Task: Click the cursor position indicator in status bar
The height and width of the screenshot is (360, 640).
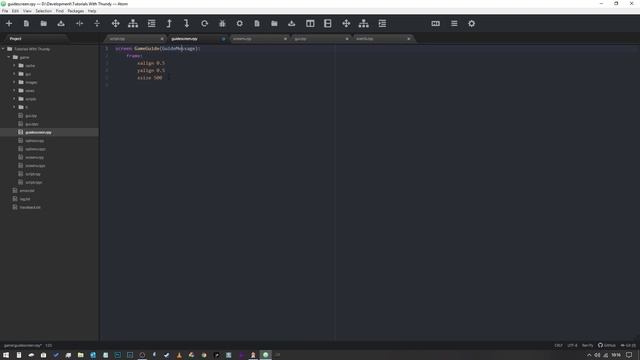Action: pyautogui.click(x=49, y=345)
